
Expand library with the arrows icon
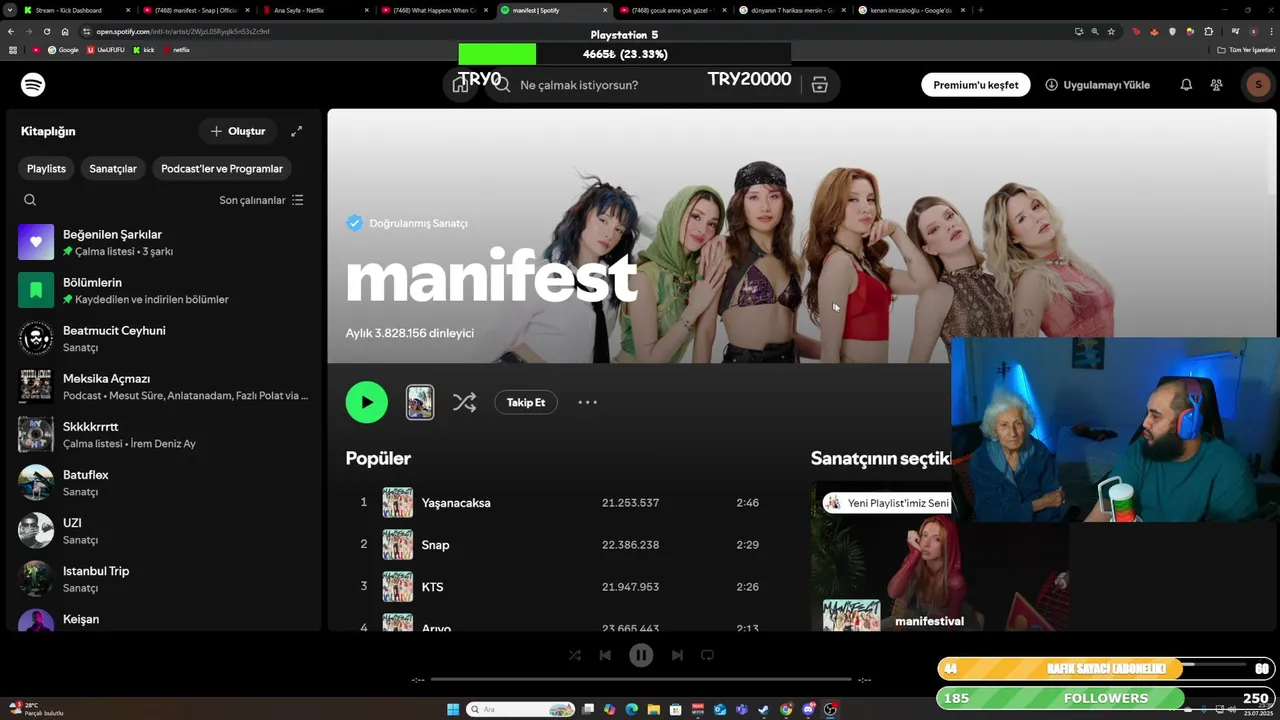[x=296, y=131]
